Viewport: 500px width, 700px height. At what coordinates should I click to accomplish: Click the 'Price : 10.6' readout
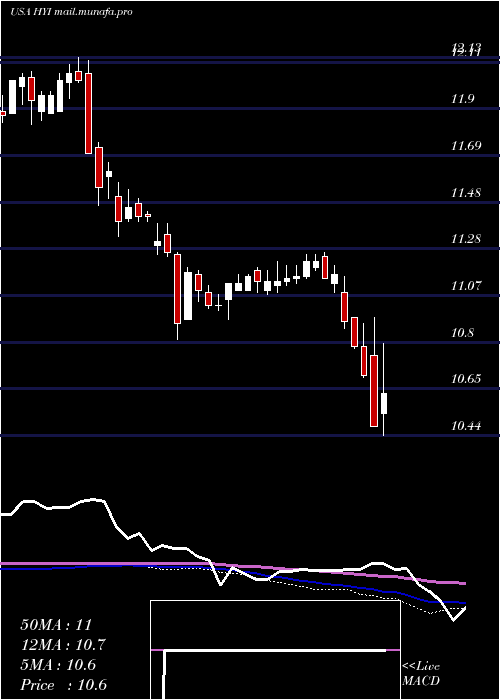tap(63, 685)
